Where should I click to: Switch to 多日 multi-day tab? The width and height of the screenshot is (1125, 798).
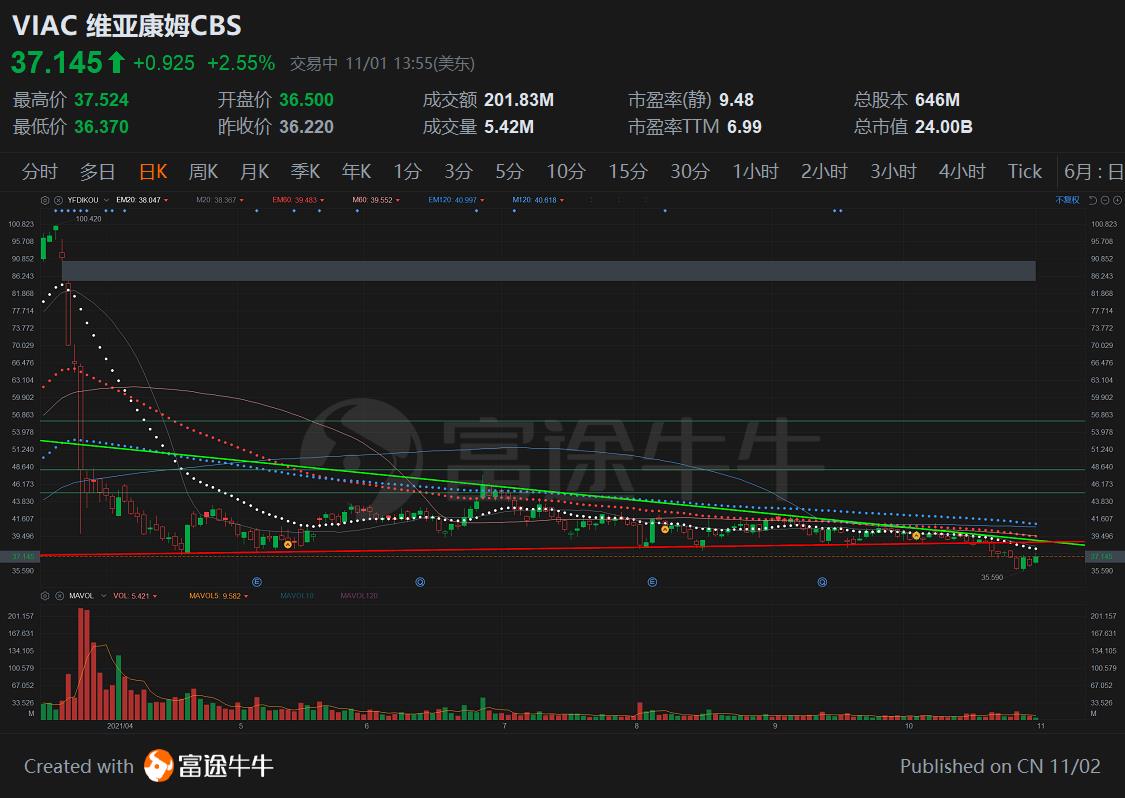98,172
